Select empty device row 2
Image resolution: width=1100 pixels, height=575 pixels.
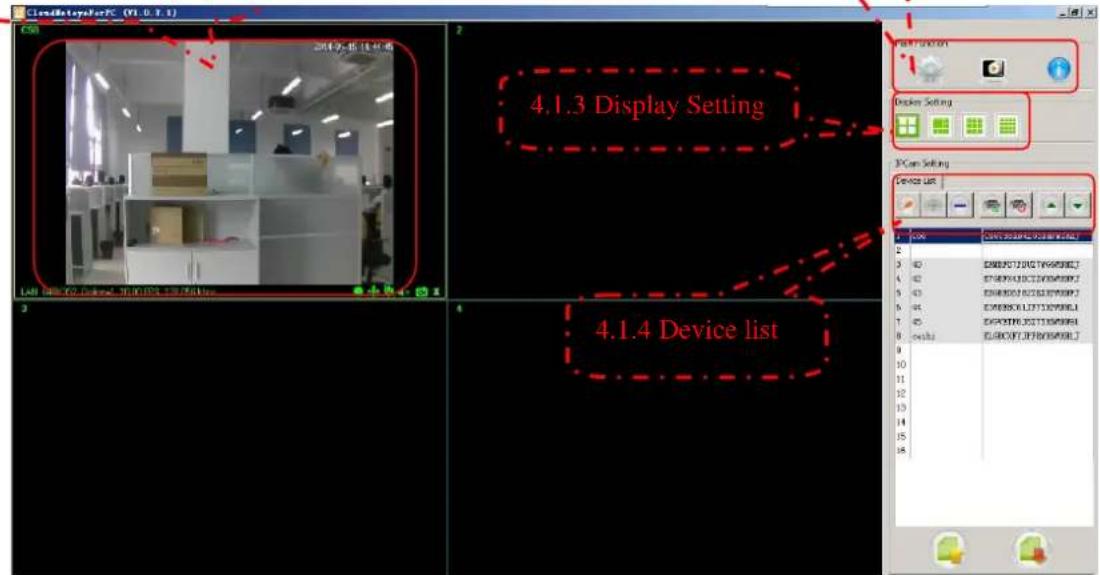[x=993, y=250]
